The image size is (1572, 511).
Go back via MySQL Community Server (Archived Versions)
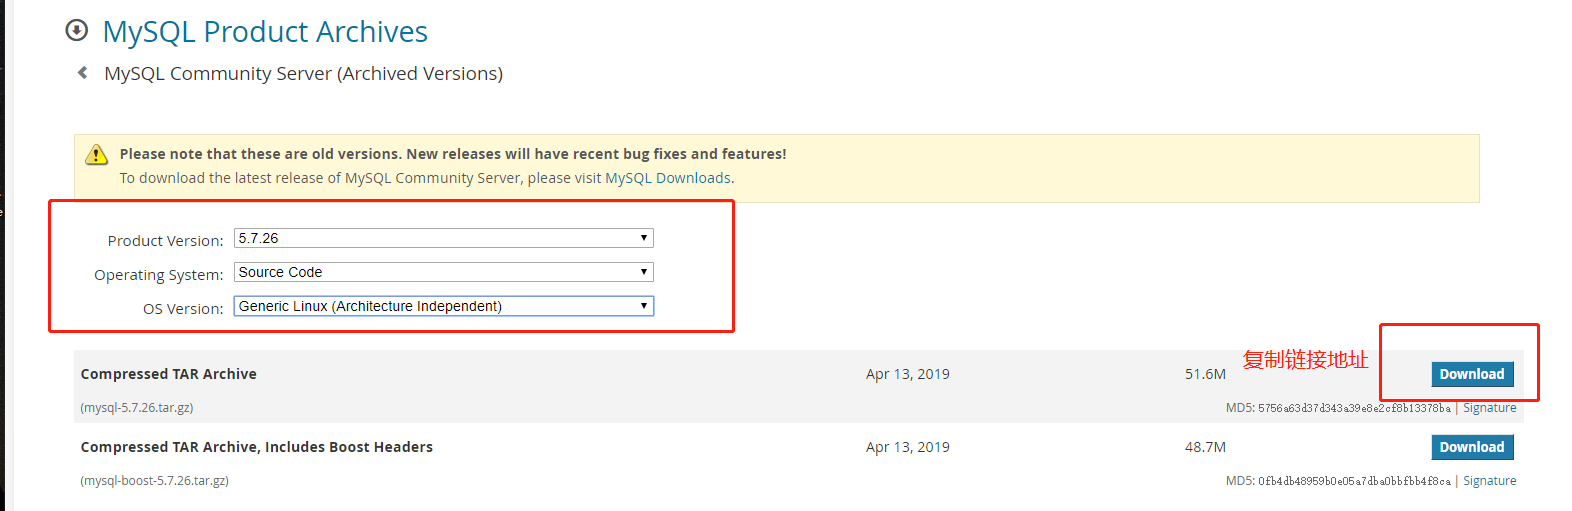pyautogui.click(x=303, y=74)
